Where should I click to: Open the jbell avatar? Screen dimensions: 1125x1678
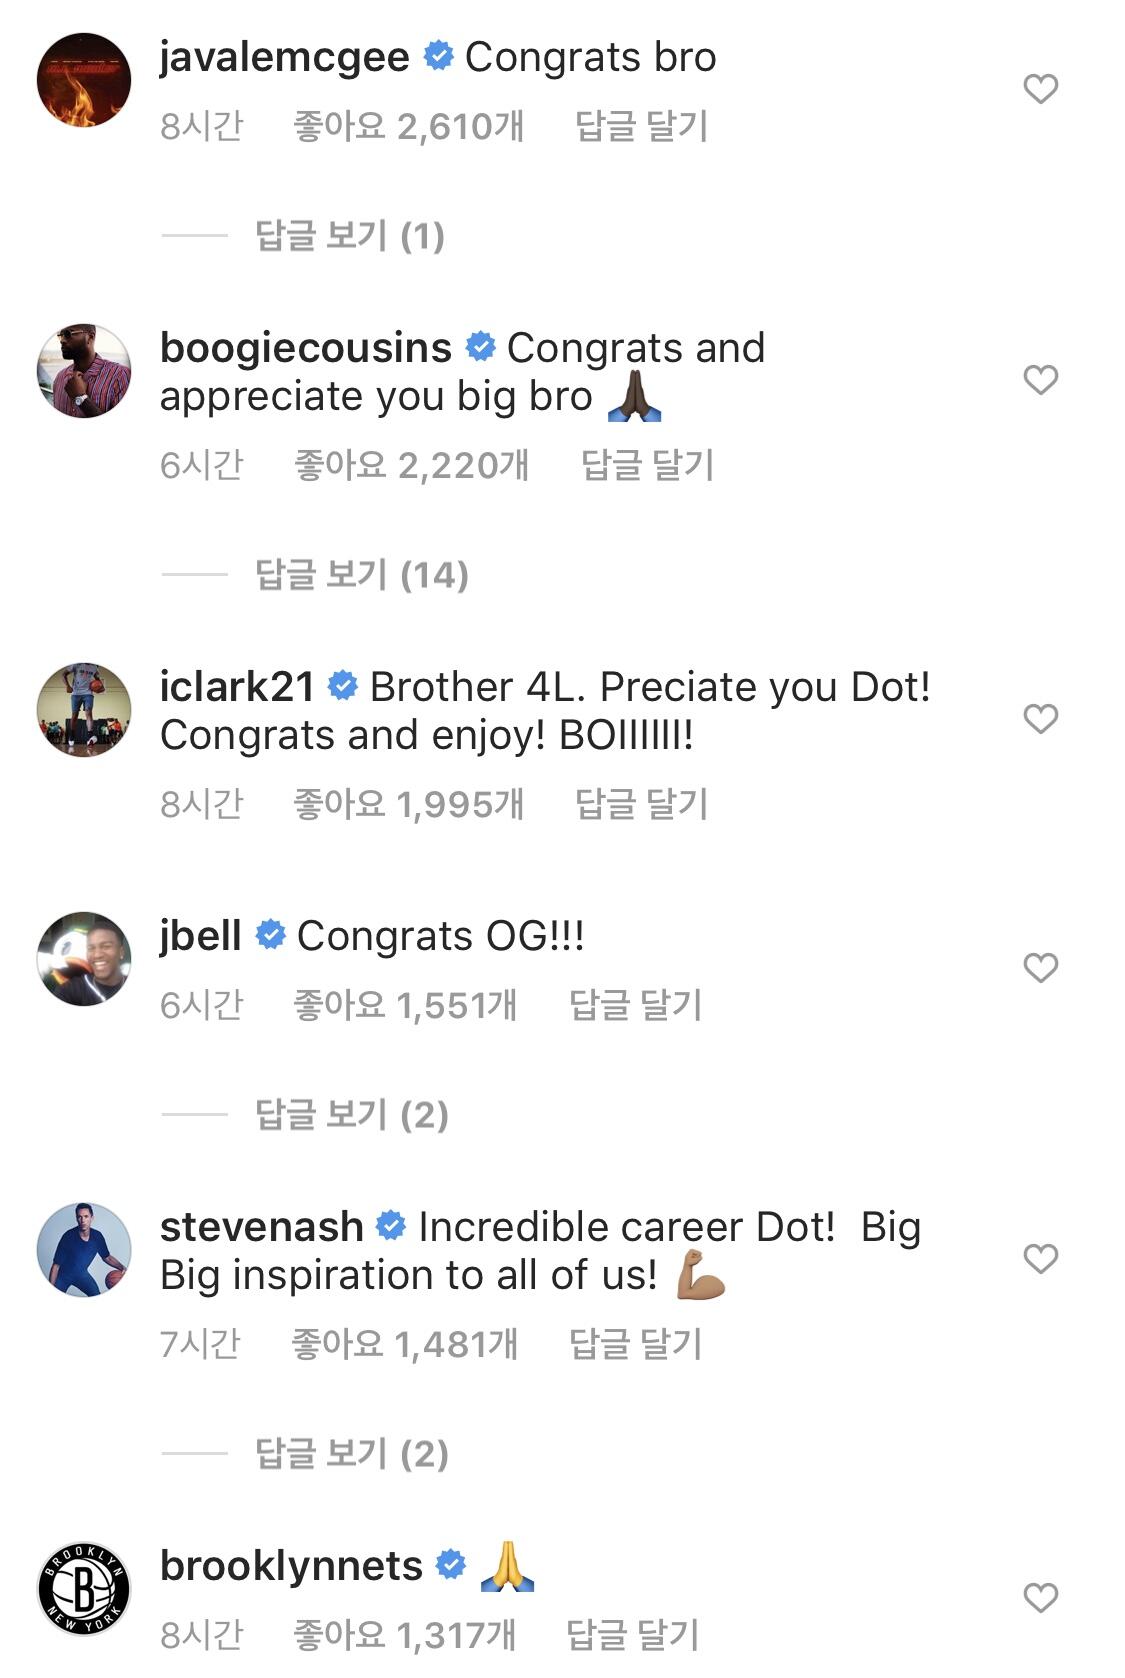(x=84, y=958)
